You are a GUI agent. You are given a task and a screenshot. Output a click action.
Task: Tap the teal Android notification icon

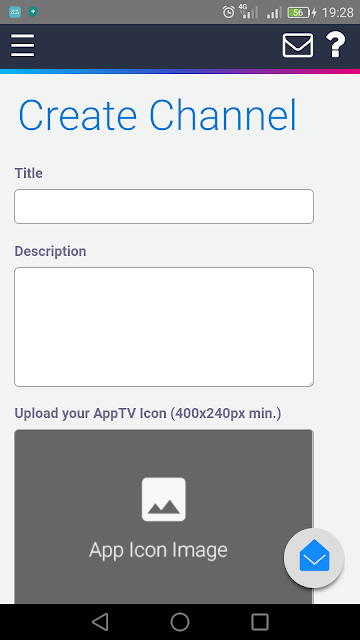[x=15, y=12]
